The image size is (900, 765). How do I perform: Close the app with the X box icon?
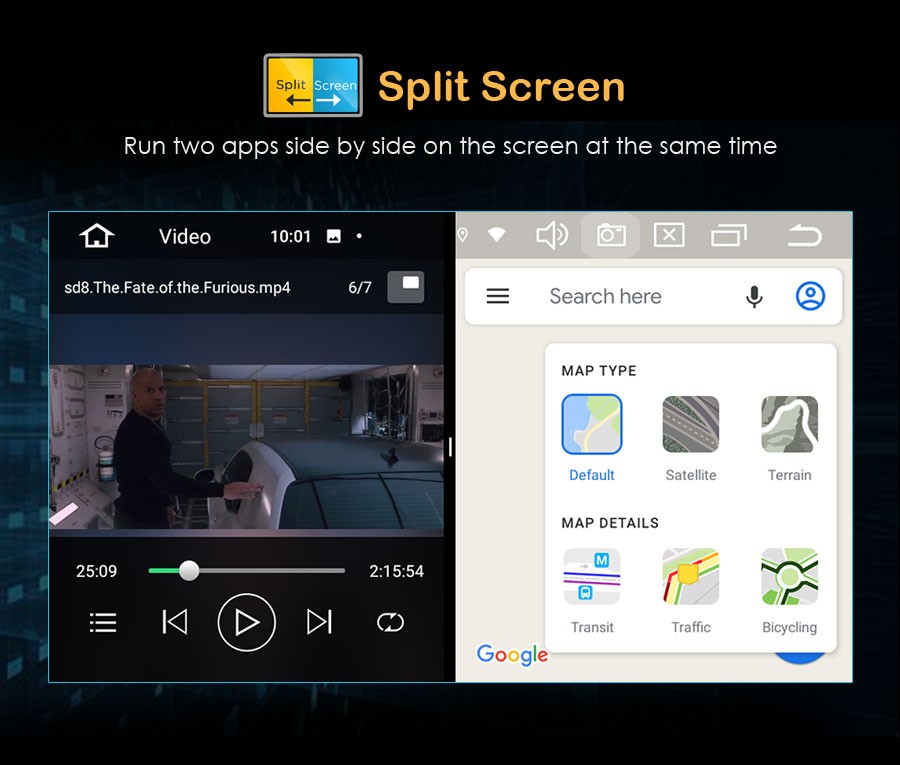pyautogui.click(x=669, y=235)
